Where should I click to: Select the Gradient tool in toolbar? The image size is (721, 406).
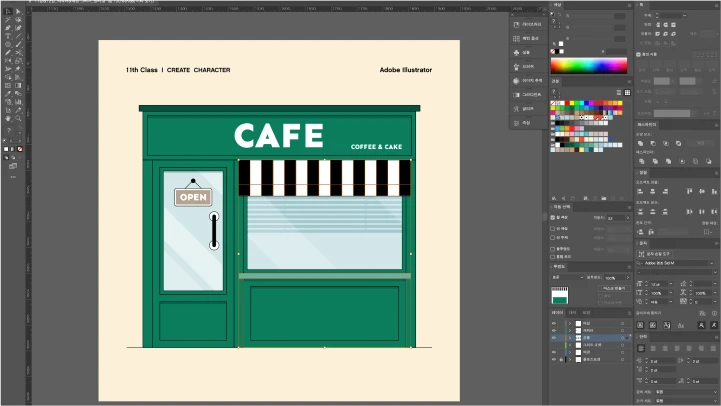pyautogui.click(x=18, y=86)
